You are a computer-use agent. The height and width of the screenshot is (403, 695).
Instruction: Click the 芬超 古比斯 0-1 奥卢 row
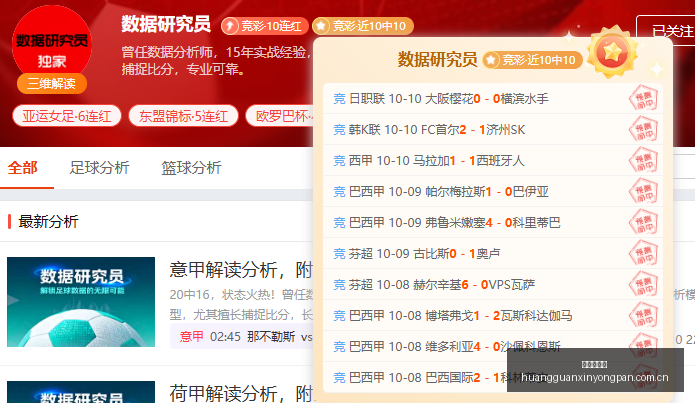pyautogui.click(x=492, y=254)
